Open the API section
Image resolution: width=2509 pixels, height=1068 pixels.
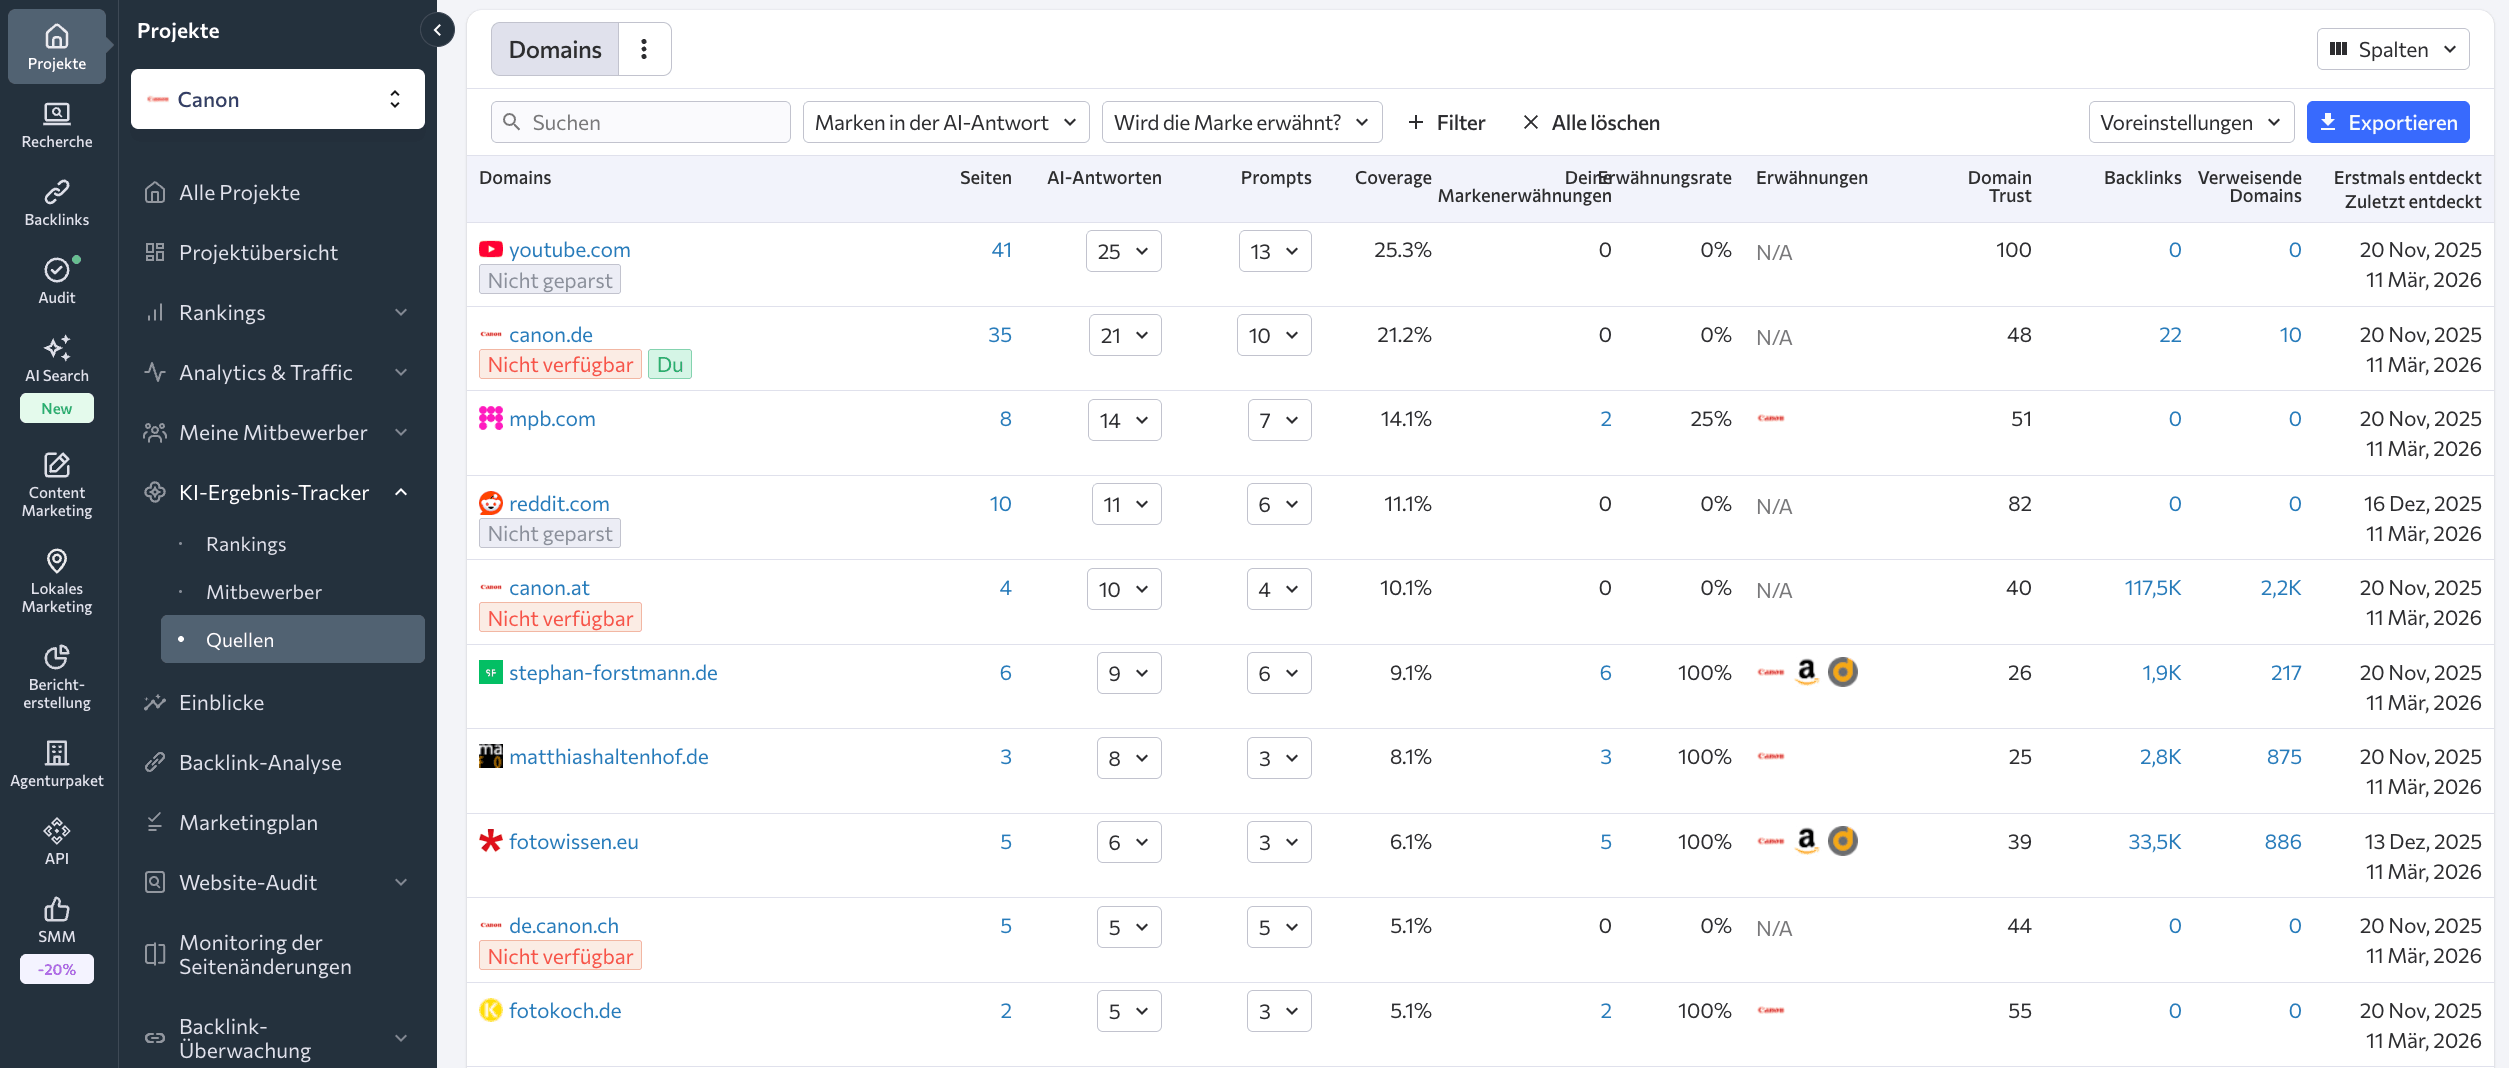coord(56,838)
